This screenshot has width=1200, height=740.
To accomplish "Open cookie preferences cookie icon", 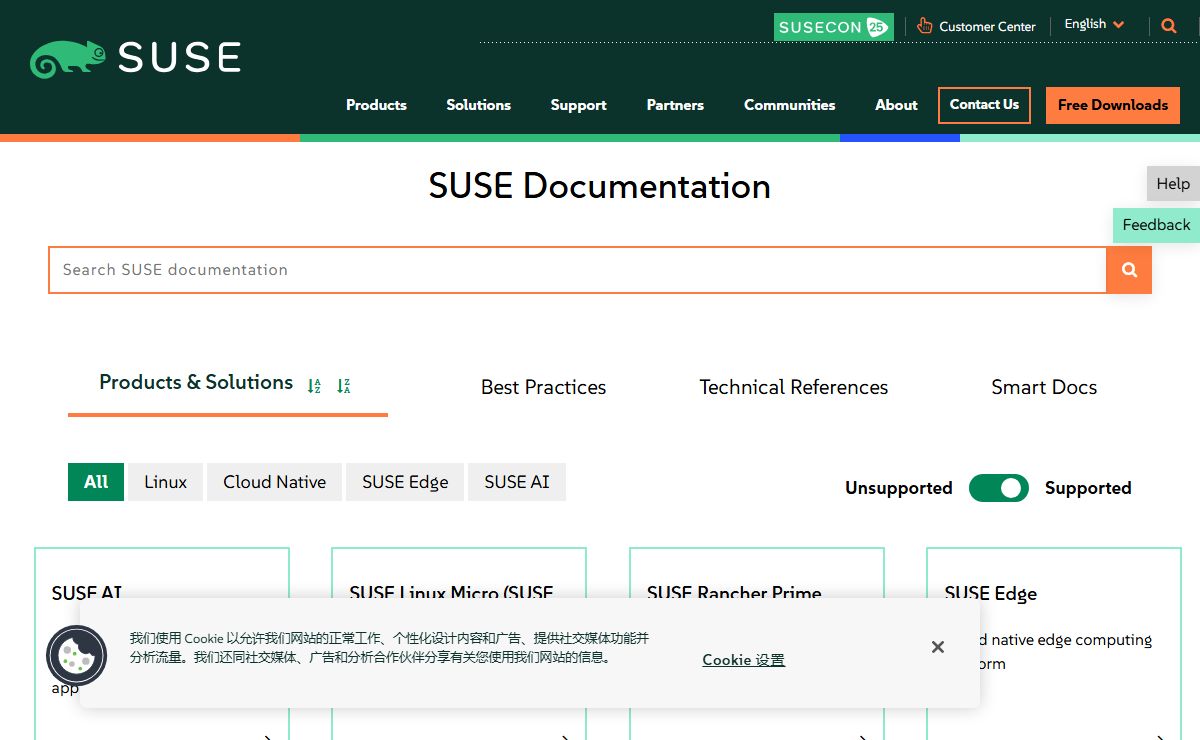I will click(76, 656).
